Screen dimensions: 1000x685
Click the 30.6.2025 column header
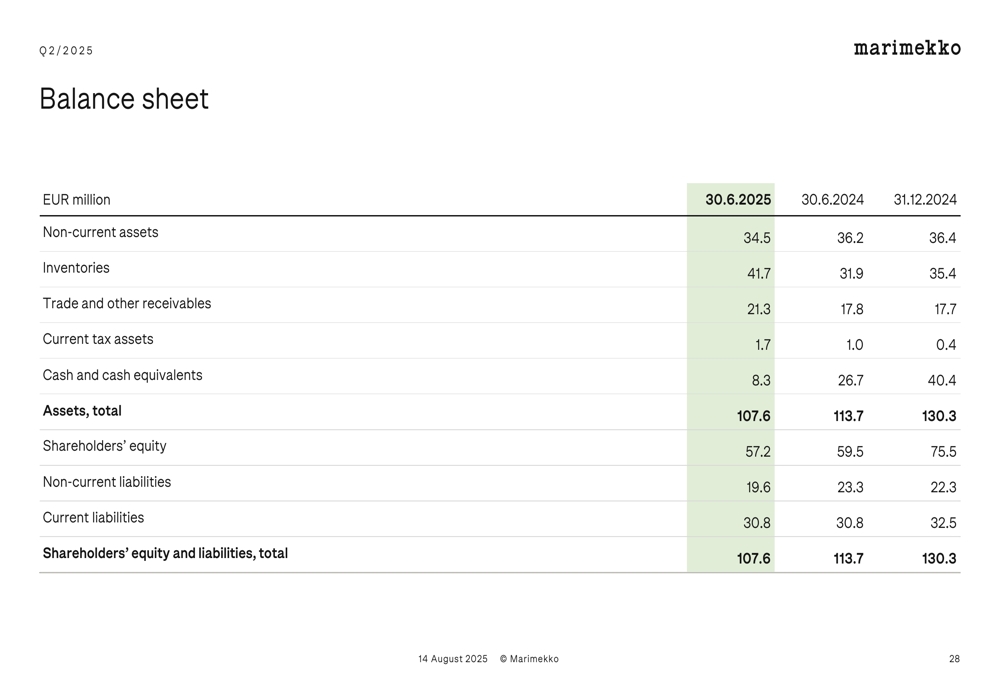tap(738, 200)
